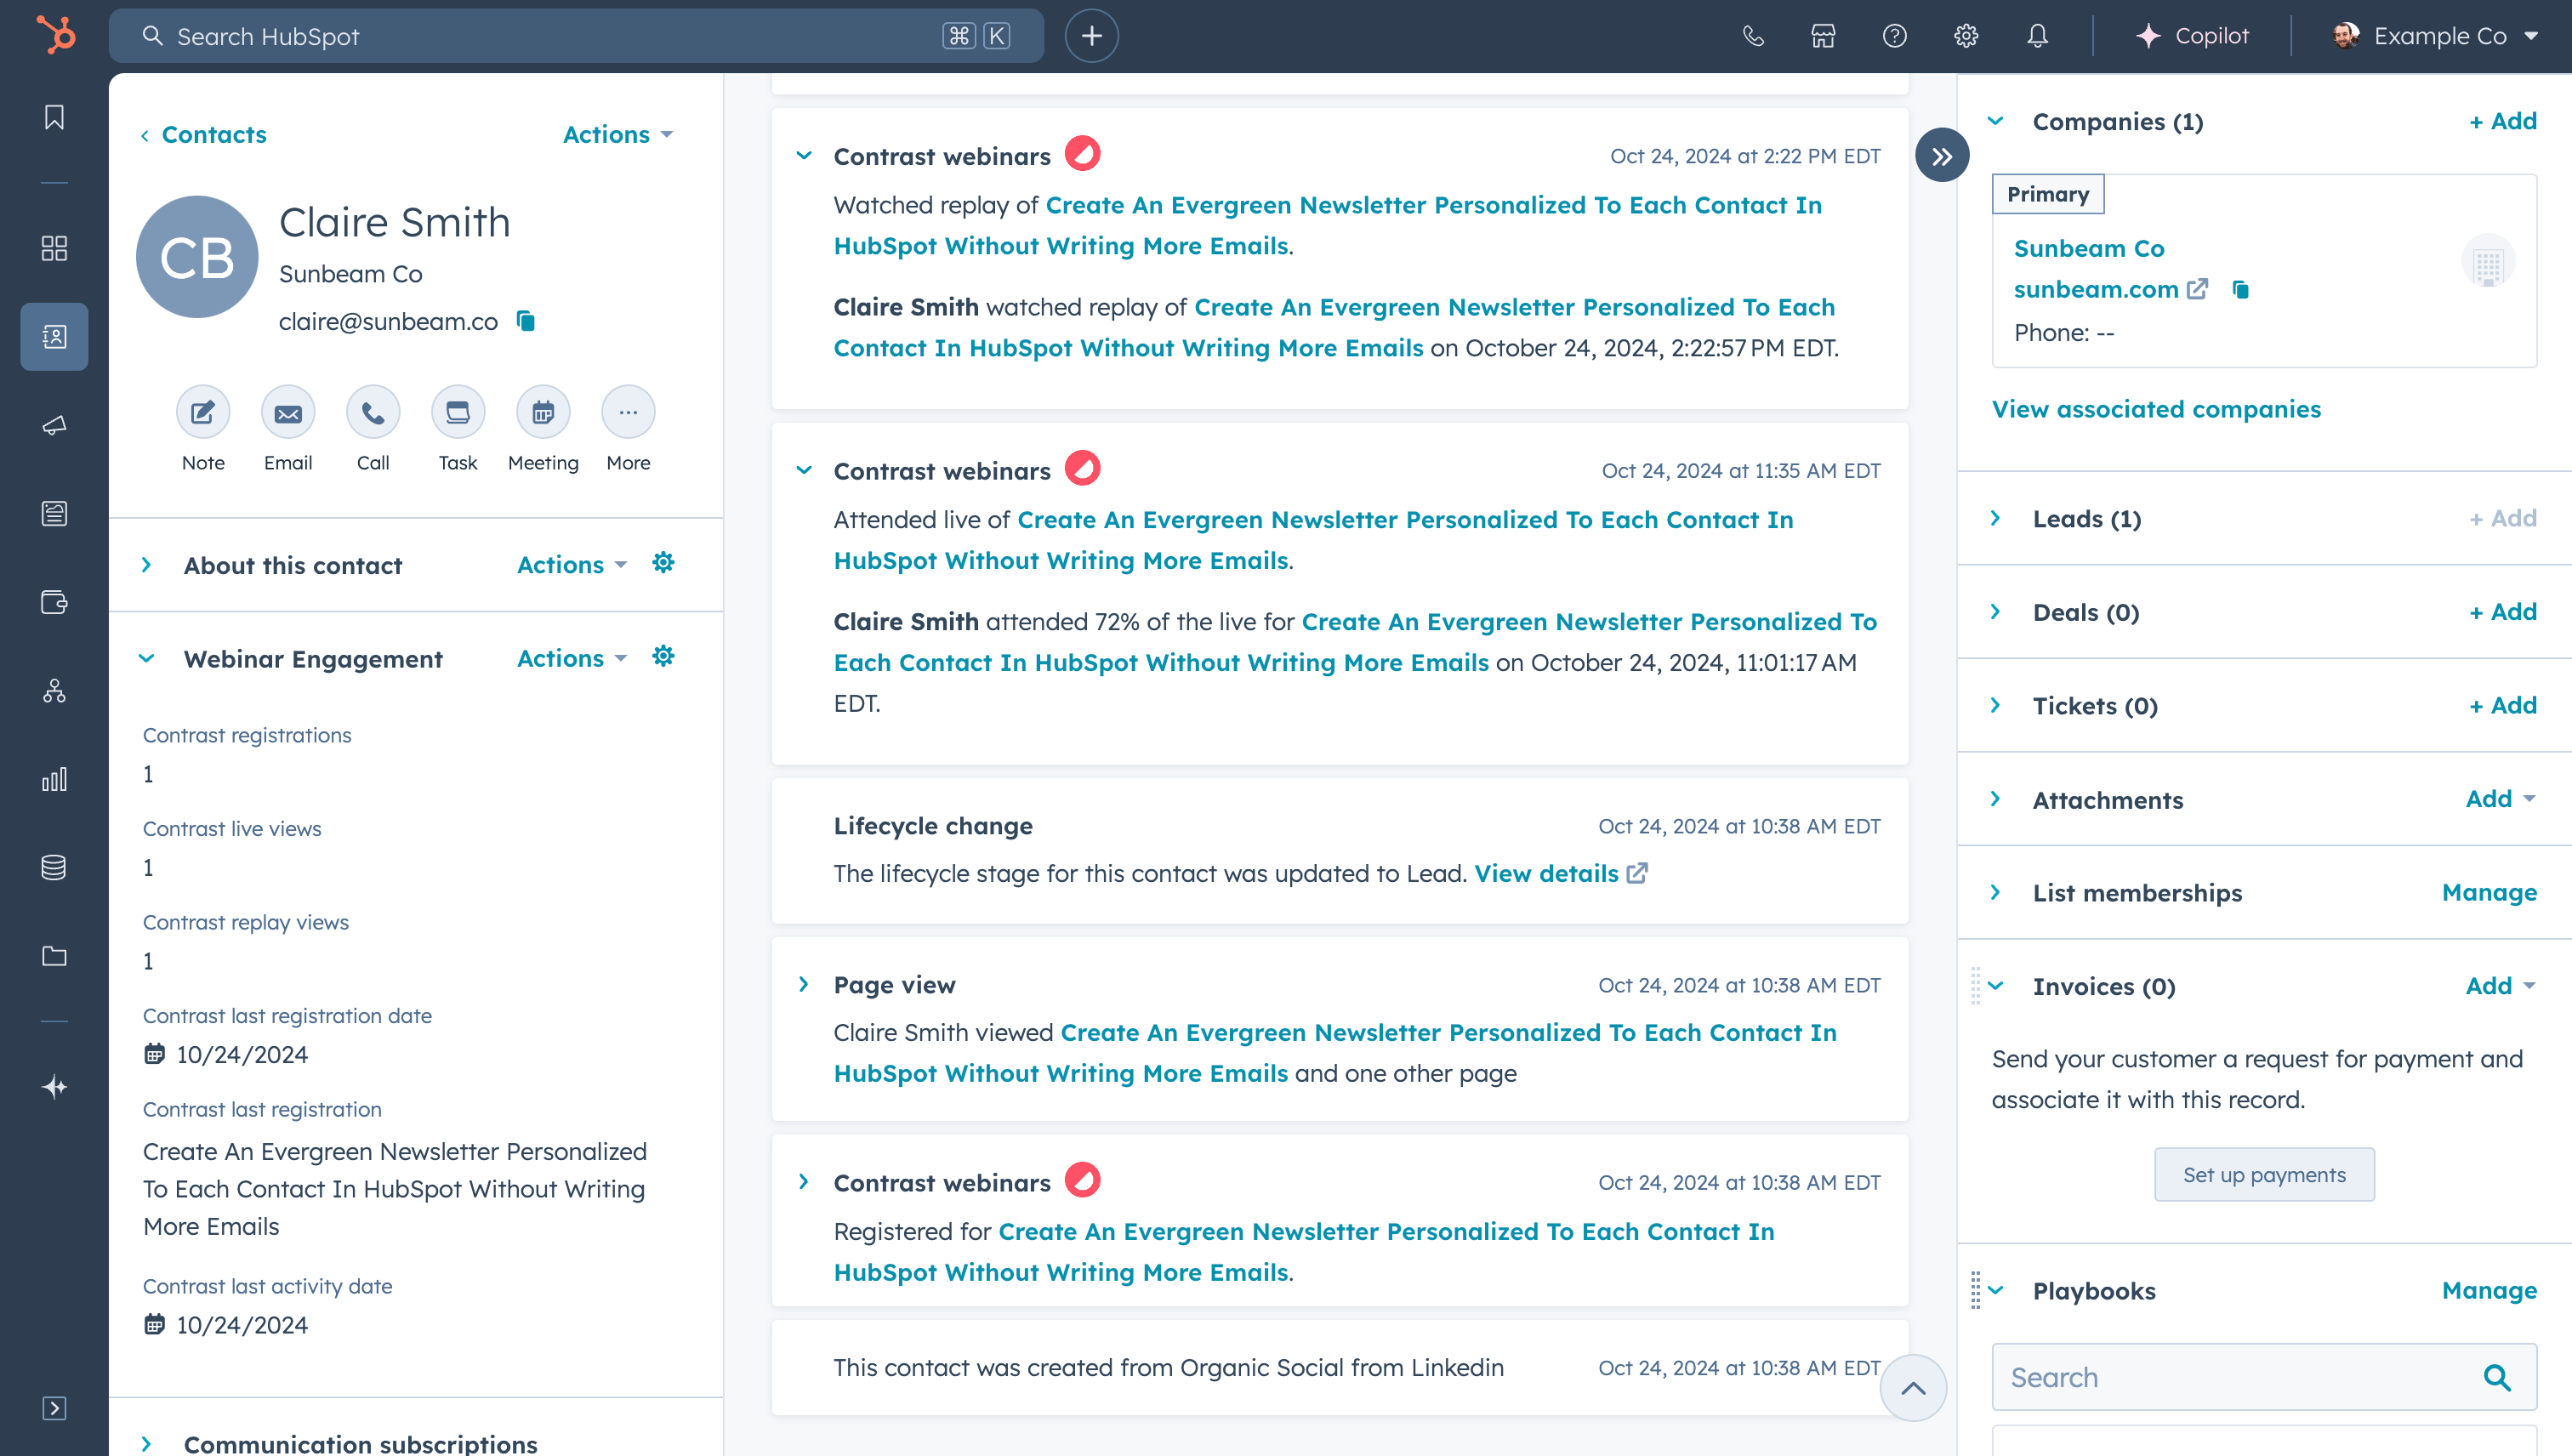
Task: Click the Set up payments button
Action: click(x=2263, y=1175)
